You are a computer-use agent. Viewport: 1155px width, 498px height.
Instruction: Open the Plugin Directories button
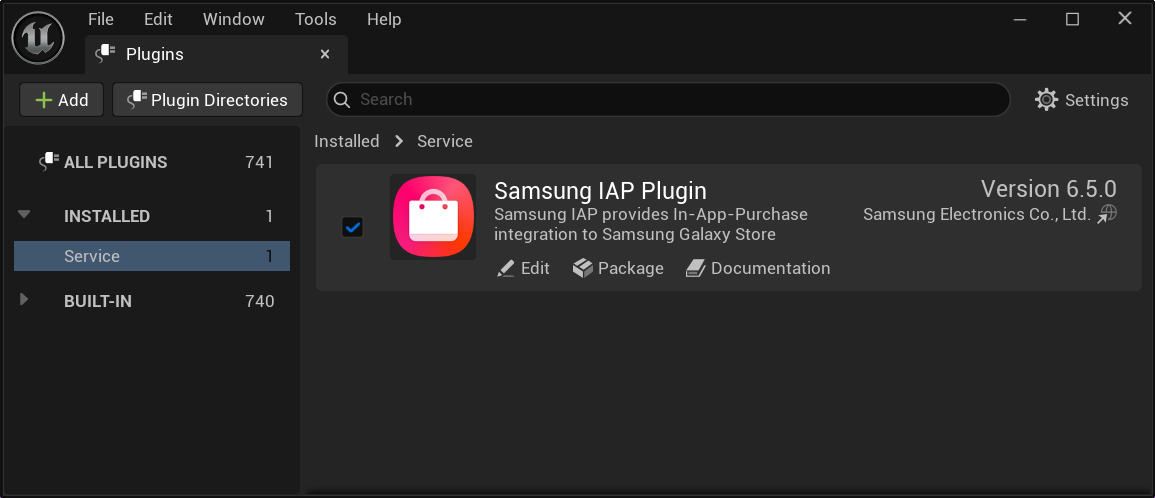[207, 100]
